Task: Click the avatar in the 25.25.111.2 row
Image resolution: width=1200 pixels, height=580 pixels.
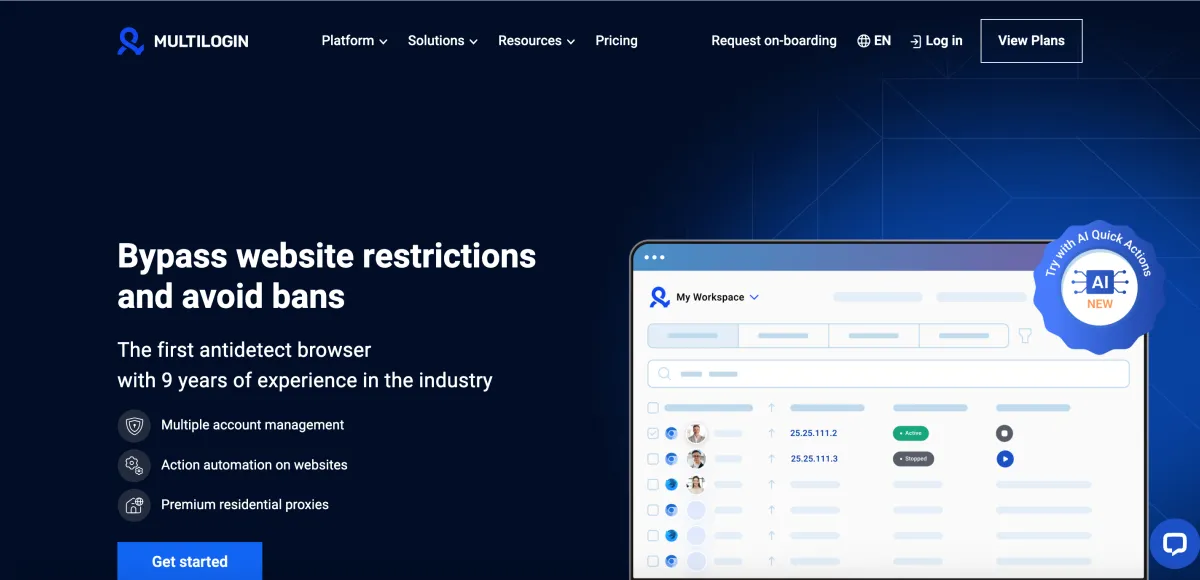Action: click(696, 433)
